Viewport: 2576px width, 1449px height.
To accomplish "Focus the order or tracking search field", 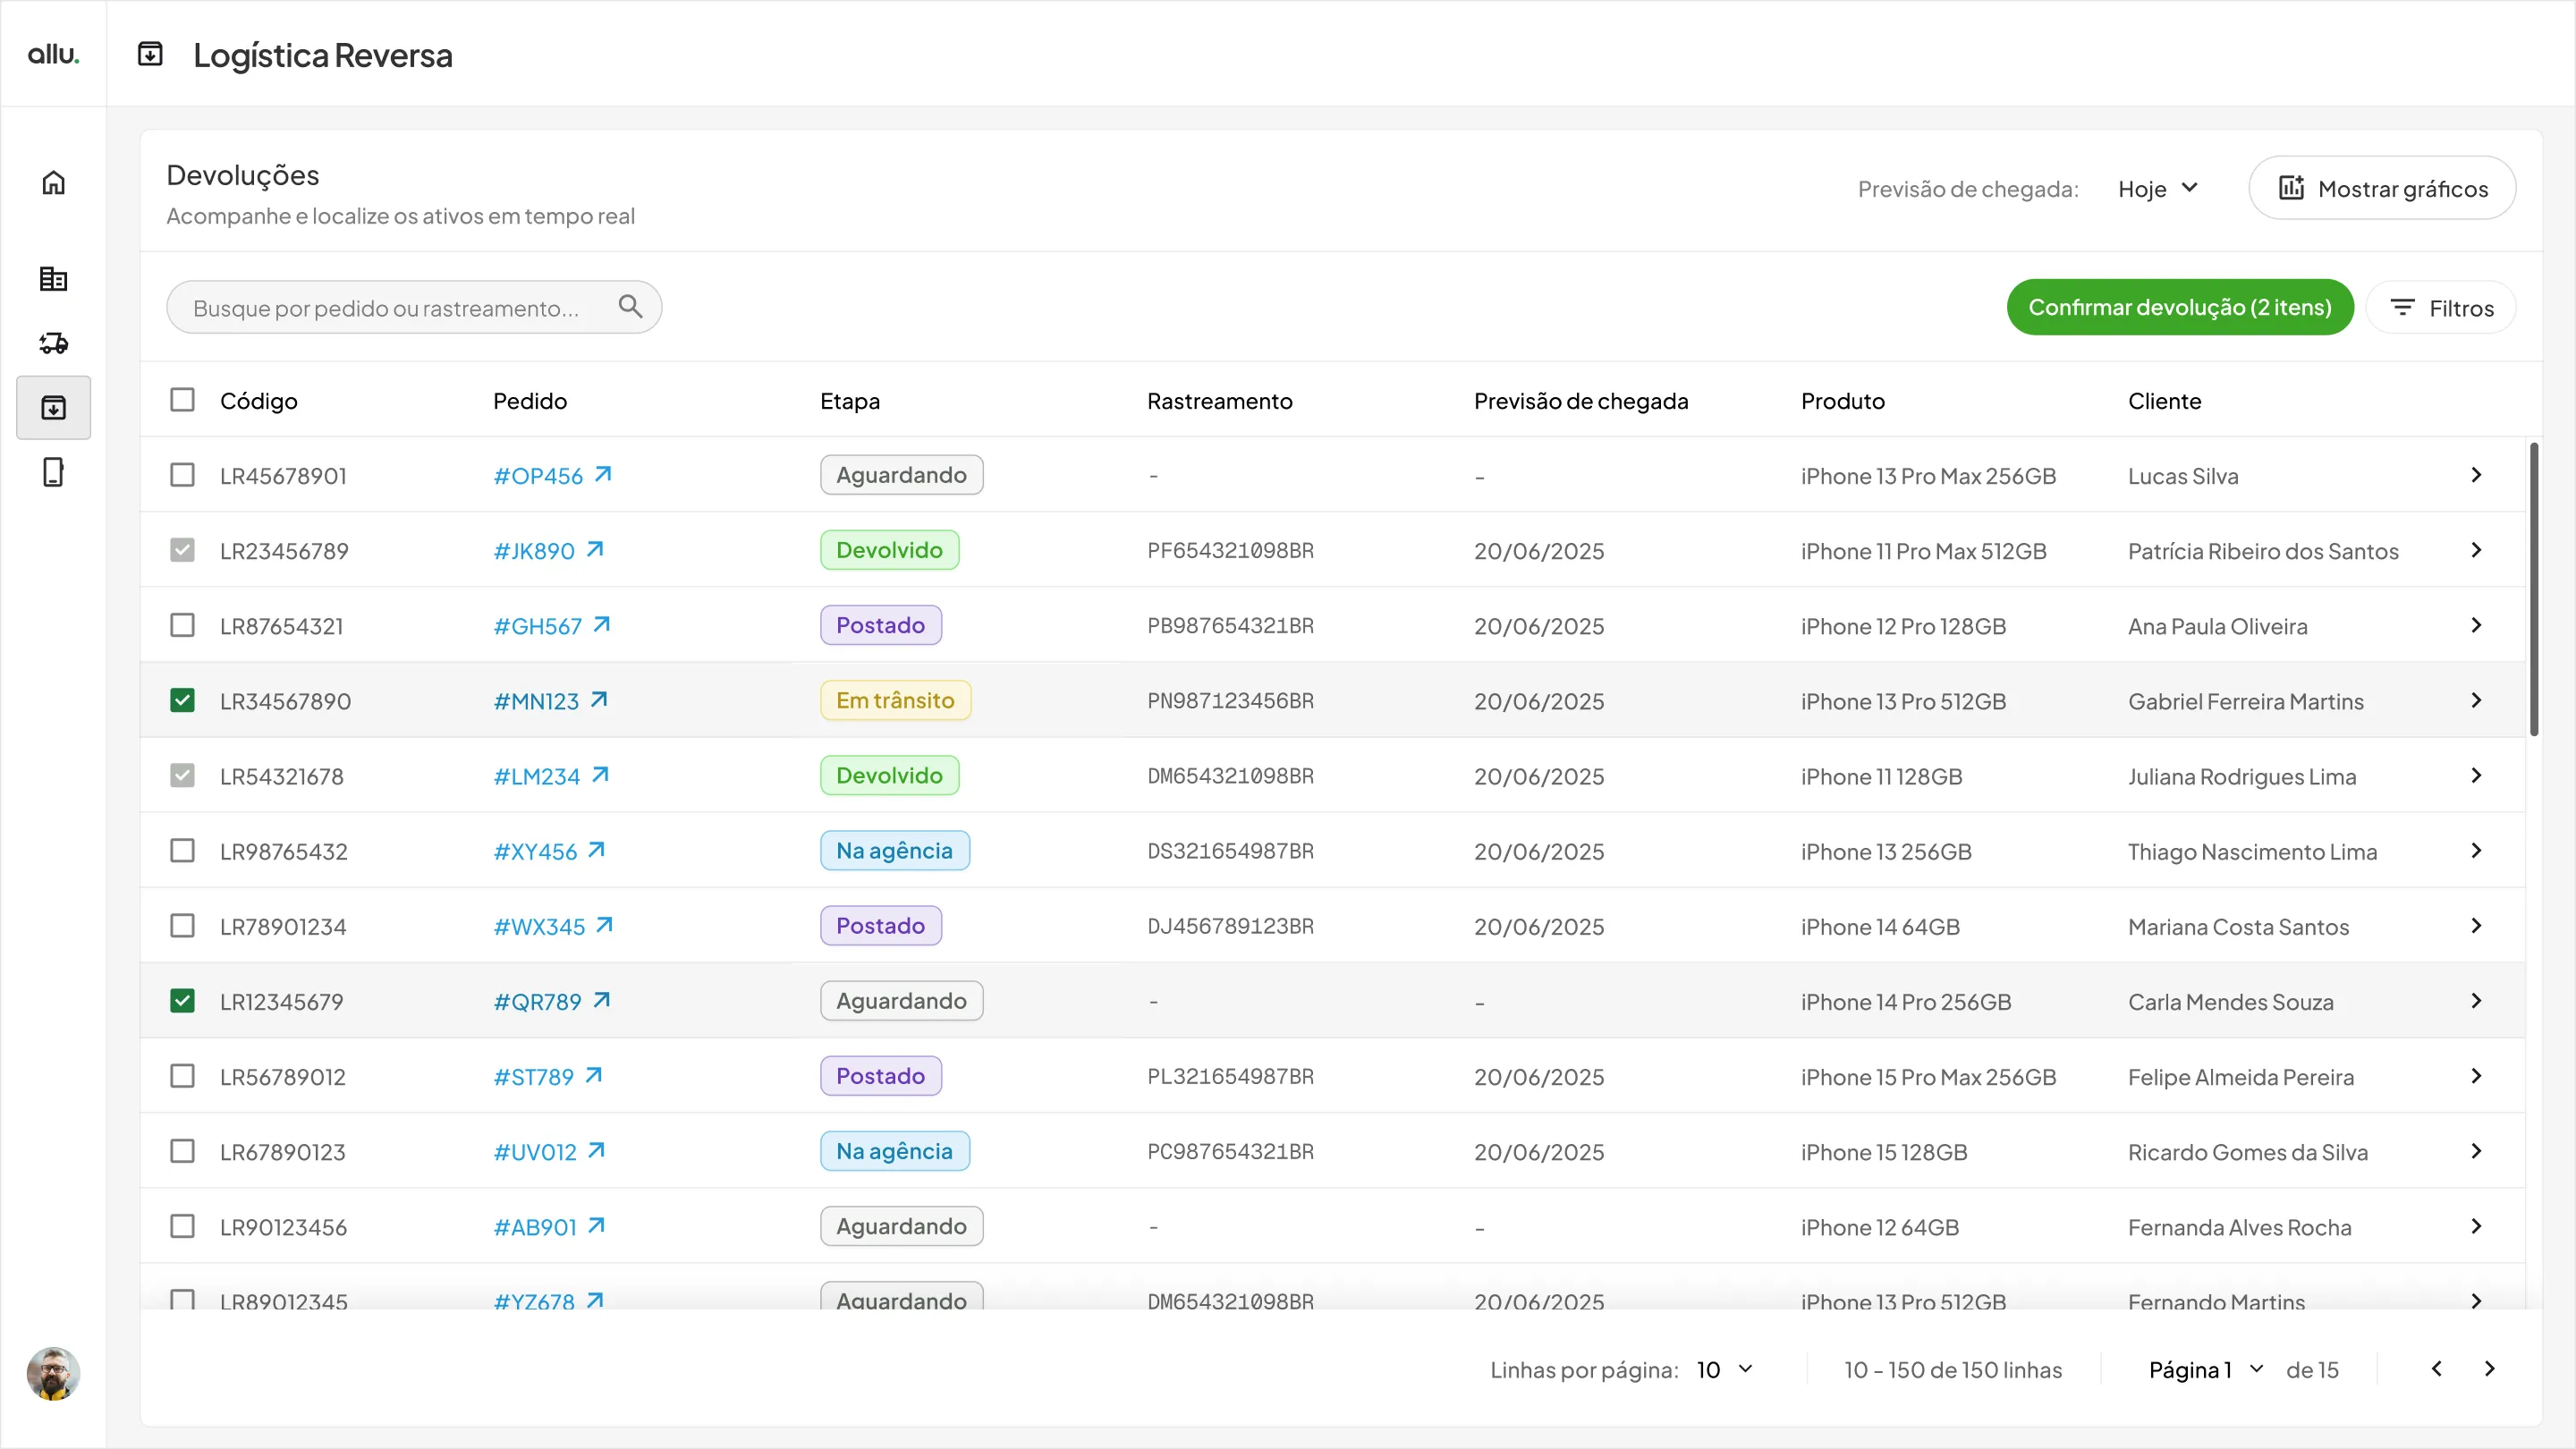I will click(414, 307).
